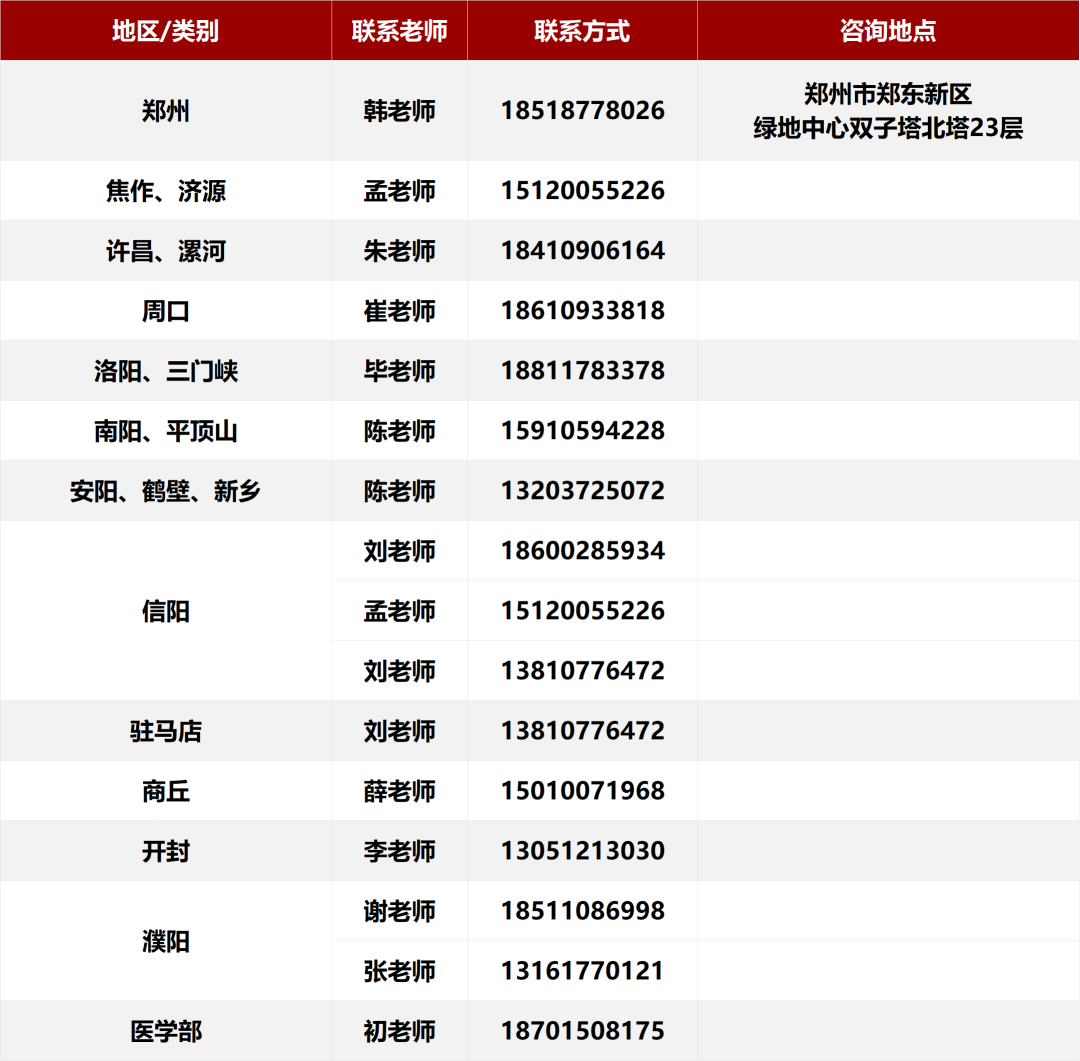Select phone number 13203725072
Viewport: 1080px width, 1061px height.
coord(583,490)
